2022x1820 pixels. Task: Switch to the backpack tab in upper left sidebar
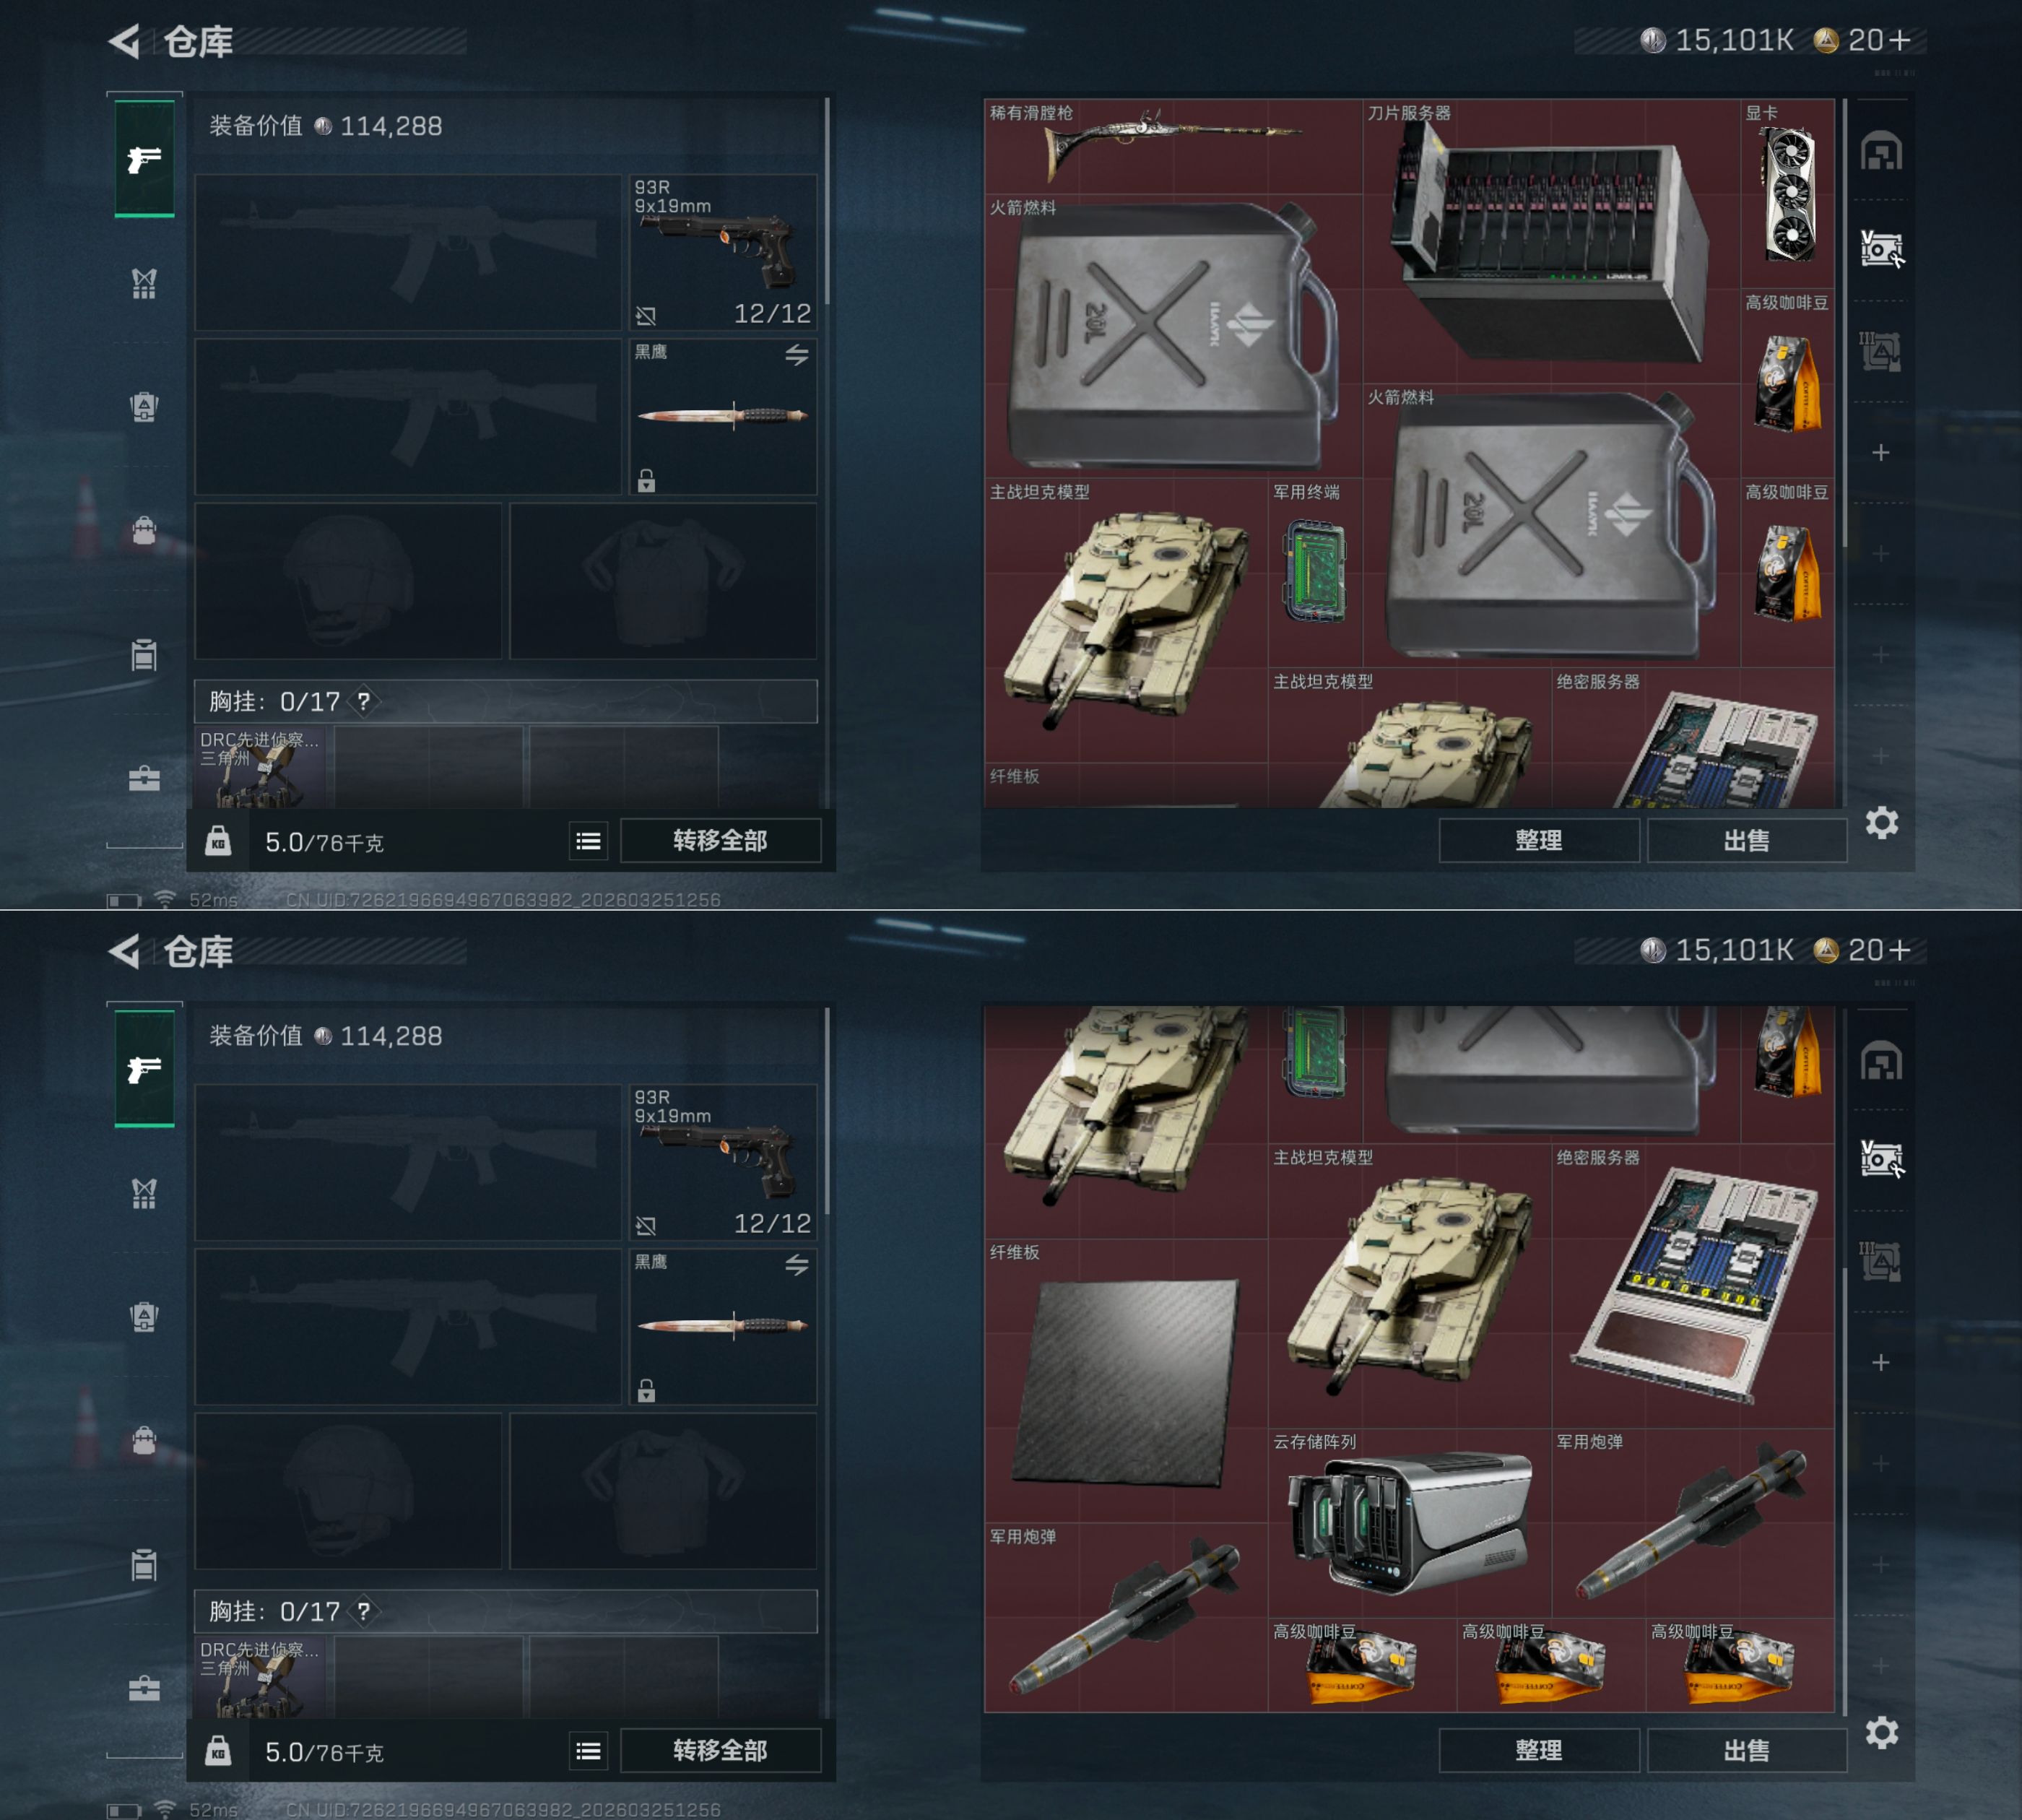[144, 406]
